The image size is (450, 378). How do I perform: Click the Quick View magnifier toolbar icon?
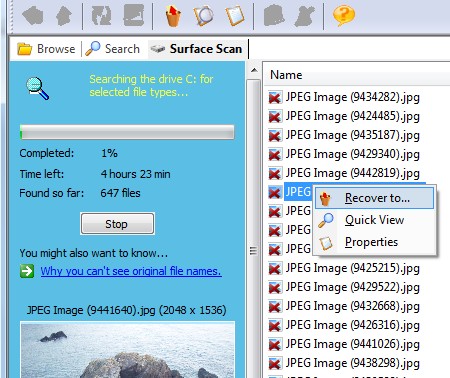(x=203, y=15)
